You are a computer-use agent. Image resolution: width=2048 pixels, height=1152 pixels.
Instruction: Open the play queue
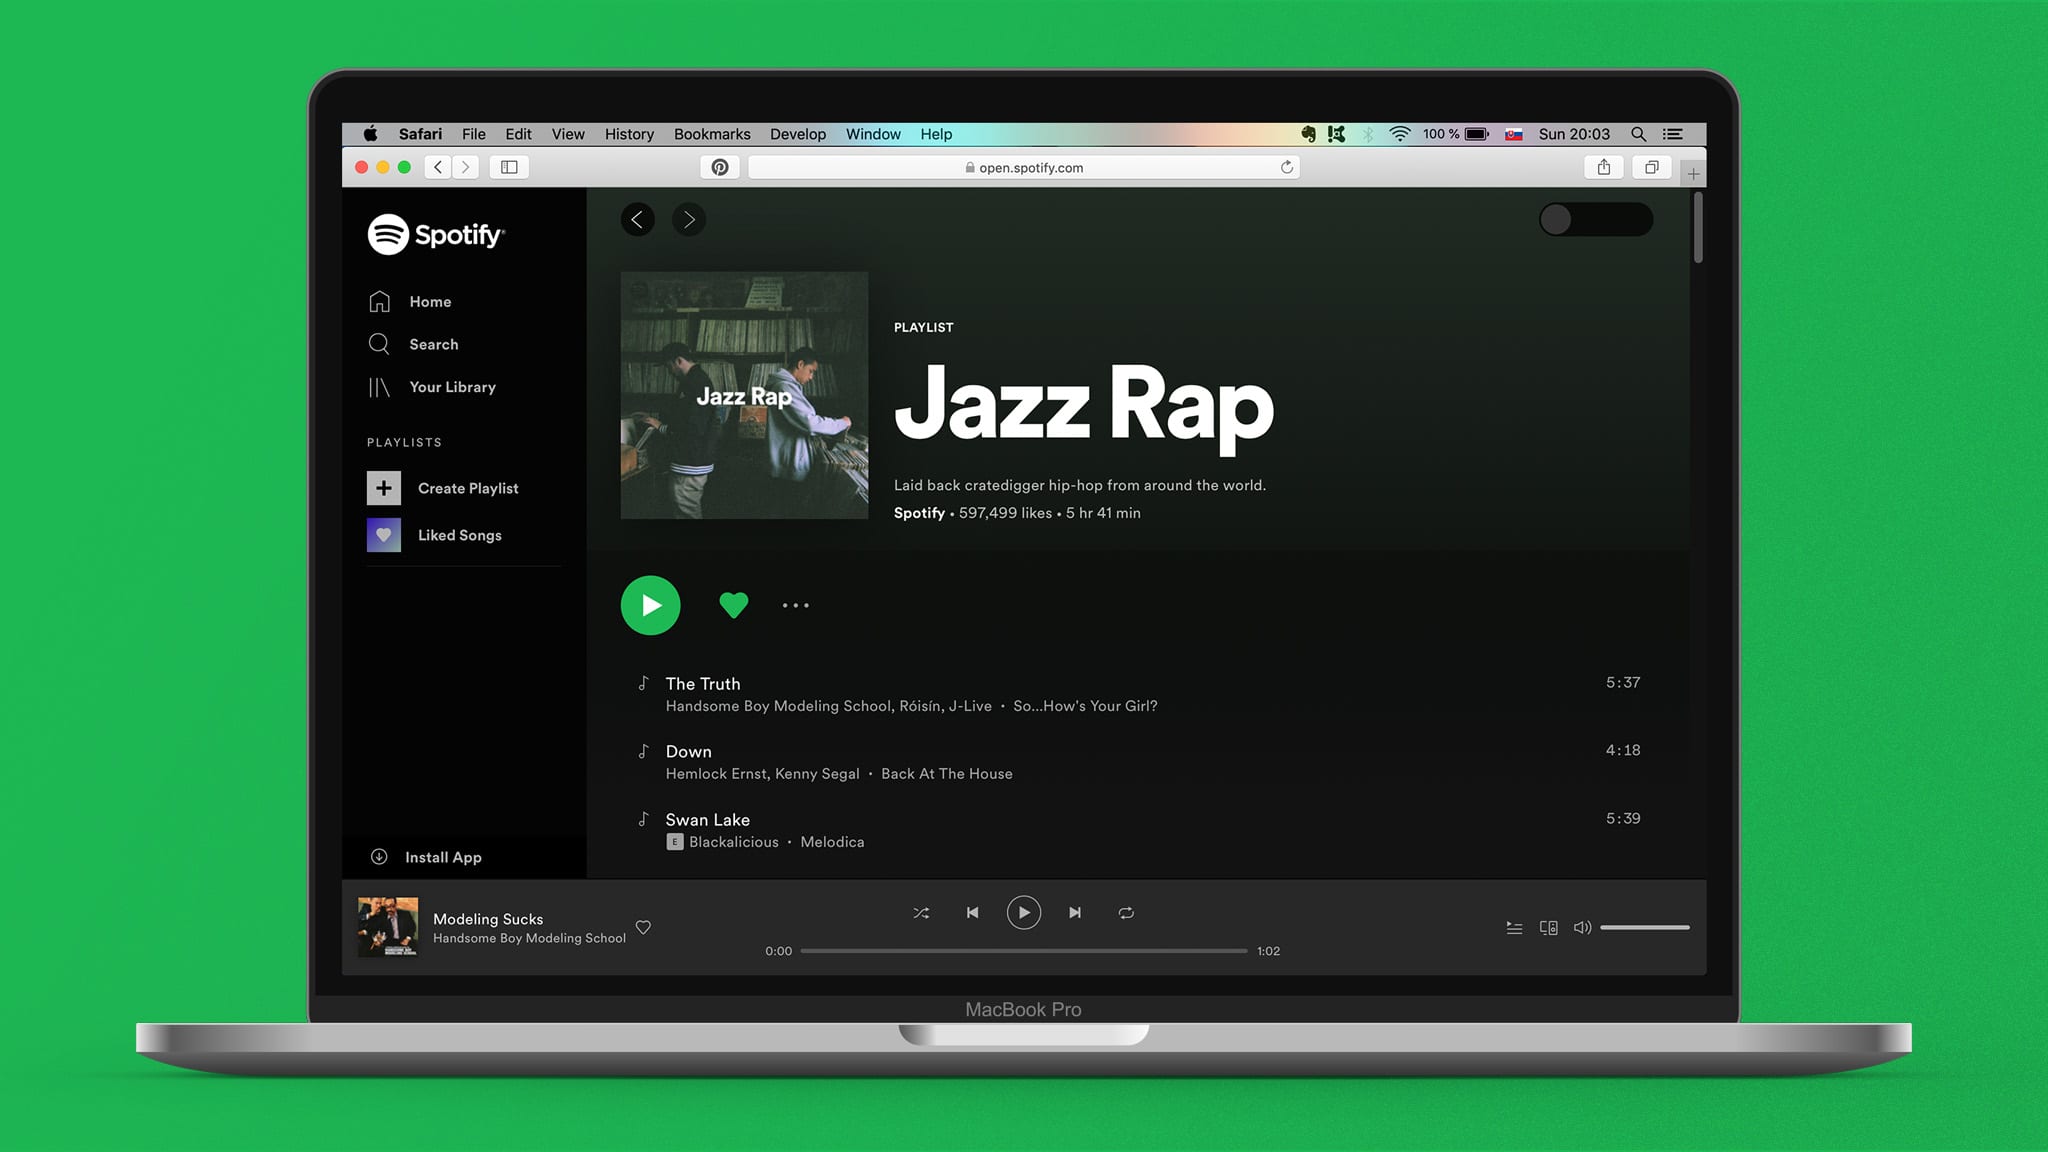click(x=1514, y=928)
